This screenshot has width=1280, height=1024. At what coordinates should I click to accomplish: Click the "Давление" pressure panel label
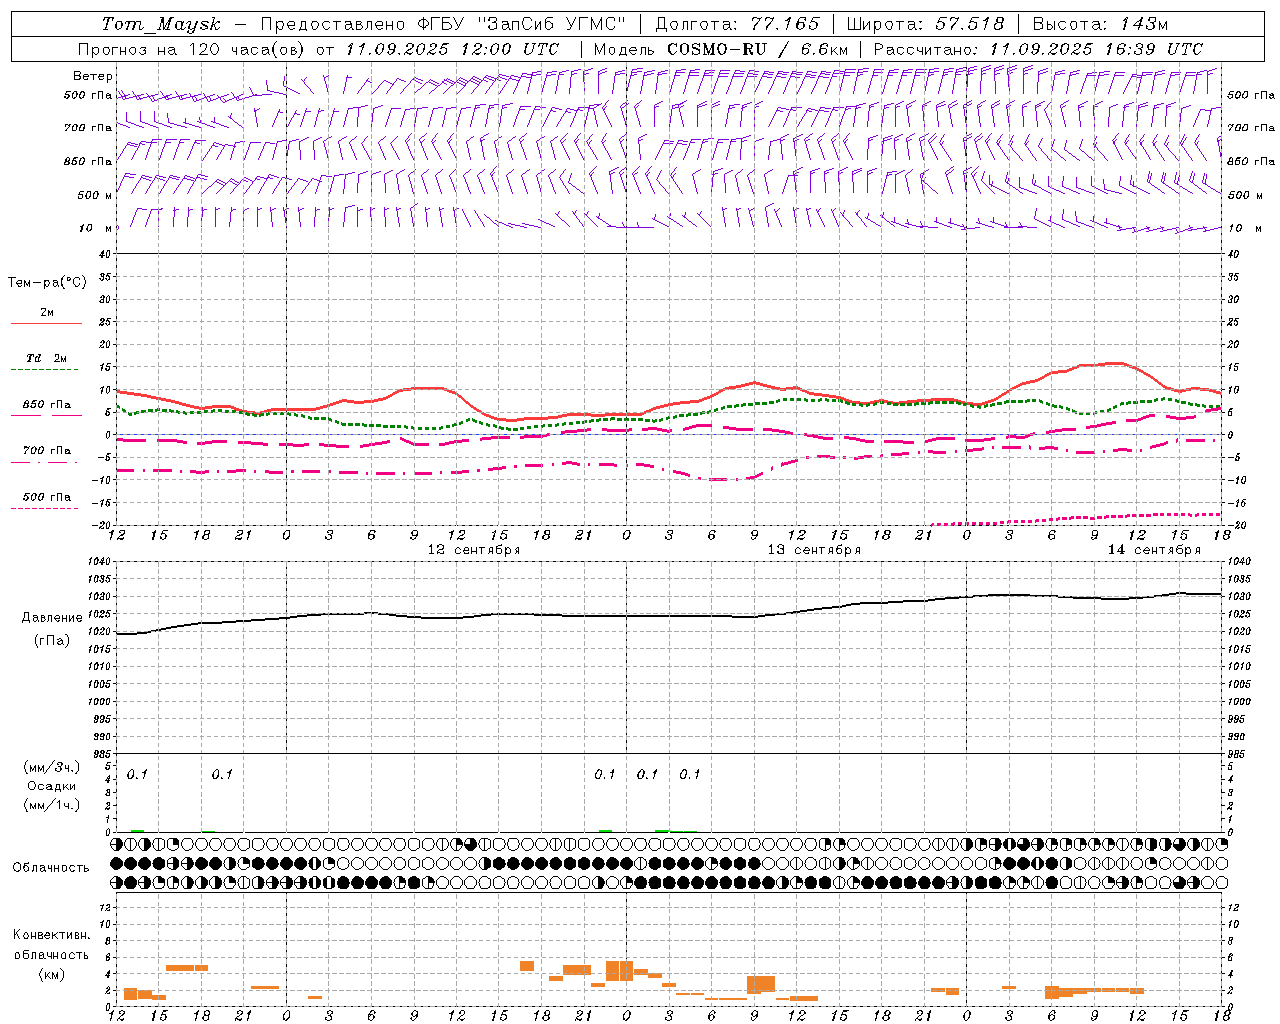coord(52,618)
